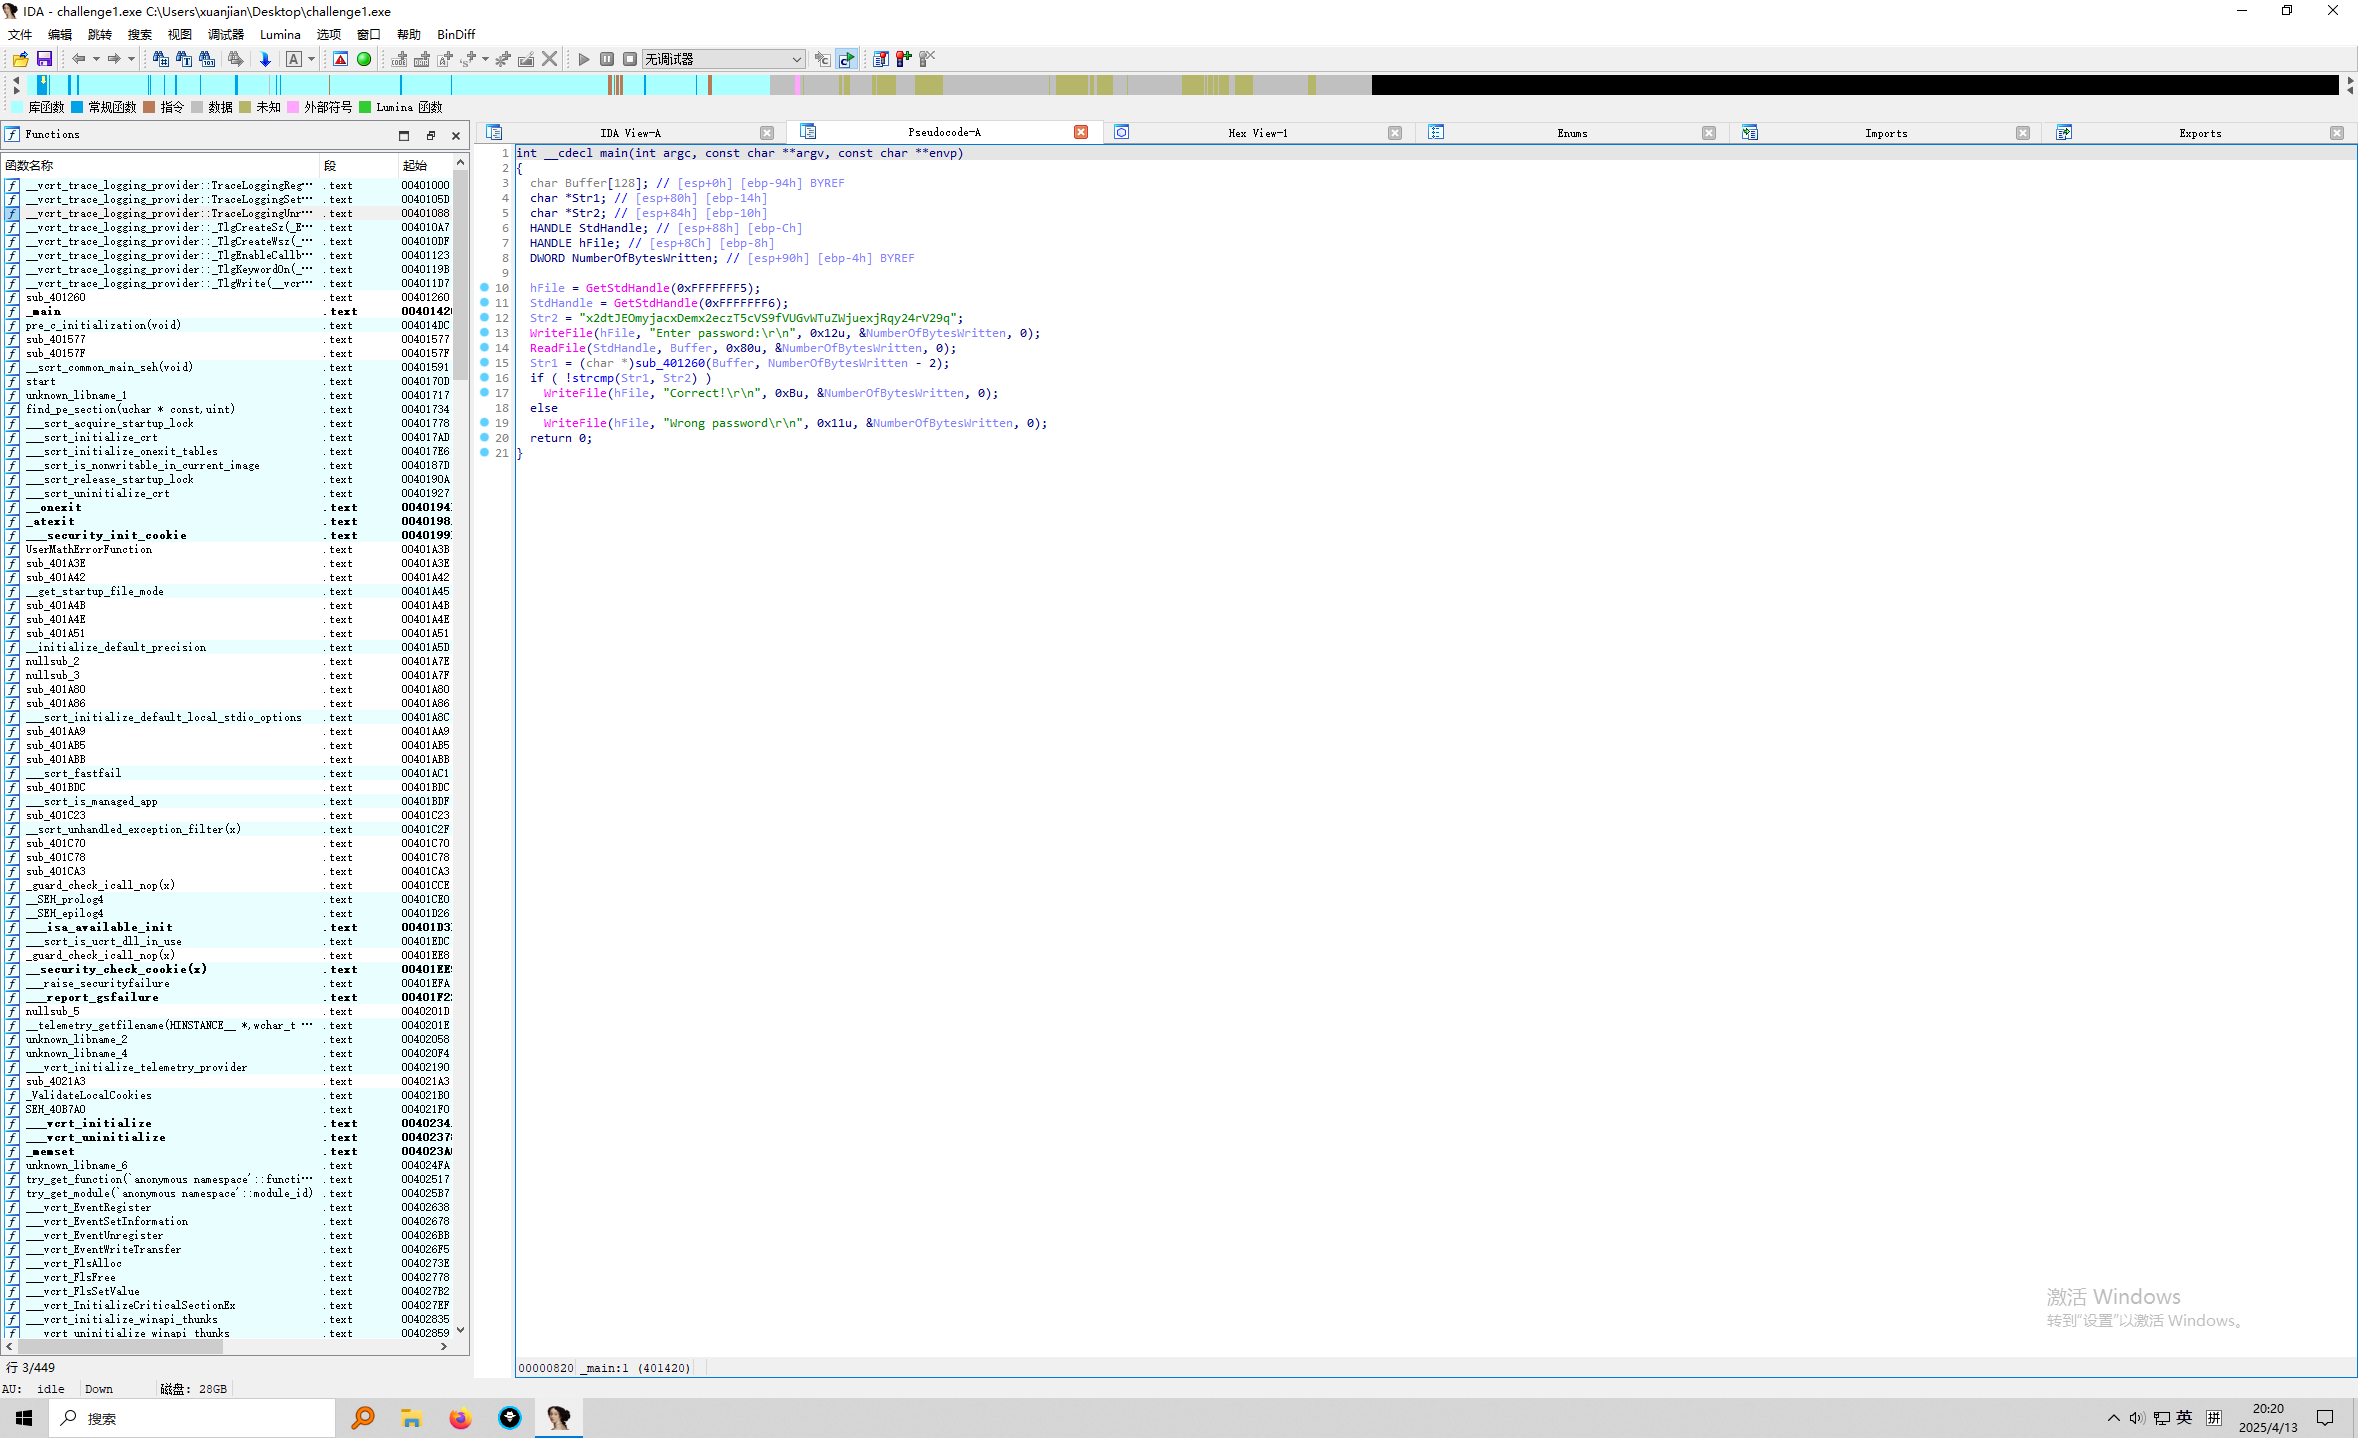Screen dimensions: 2358x1438
Task: Click the open file toolbar icon
Action: point(20,59)
